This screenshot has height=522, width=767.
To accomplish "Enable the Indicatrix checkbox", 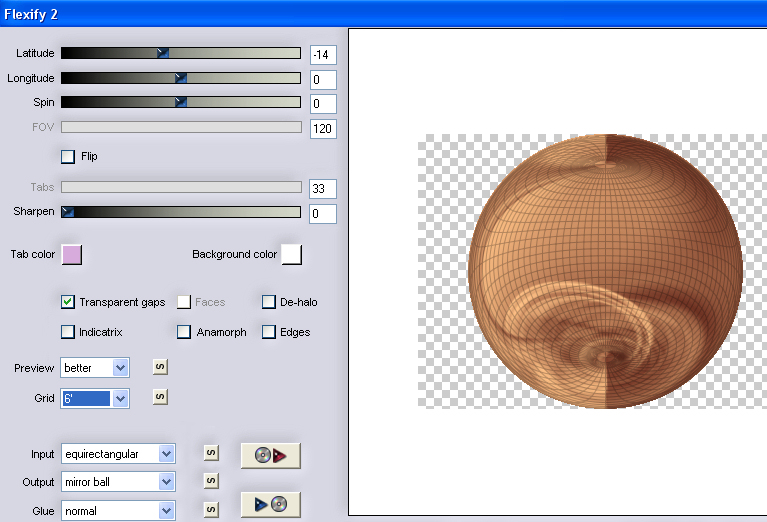I will [68, 332].
